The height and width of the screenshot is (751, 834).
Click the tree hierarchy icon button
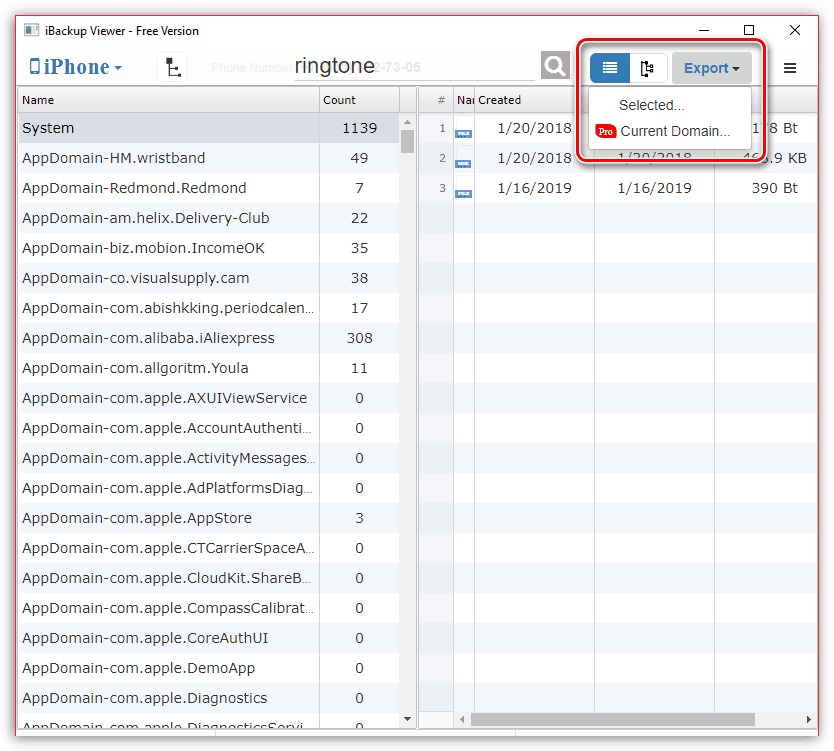172,67
